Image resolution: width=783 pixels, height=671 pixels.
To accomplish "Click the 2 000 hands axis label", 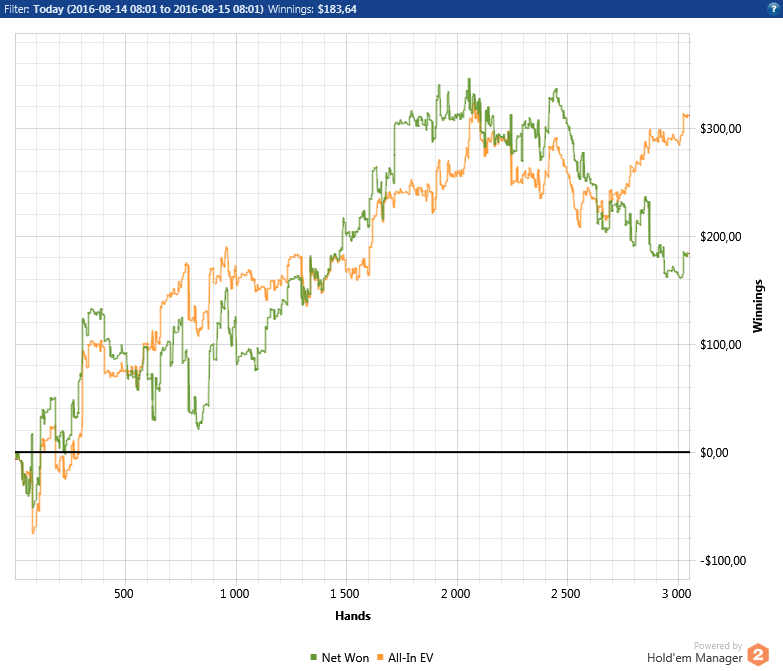I will click(455, 594).
